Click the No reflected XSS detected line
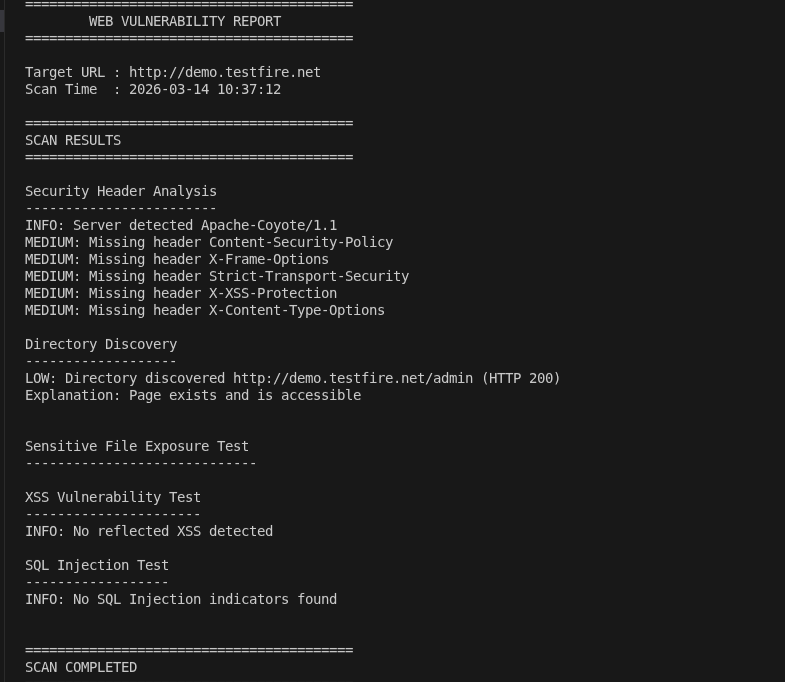 pyautogui.click(x=148, y=531)
